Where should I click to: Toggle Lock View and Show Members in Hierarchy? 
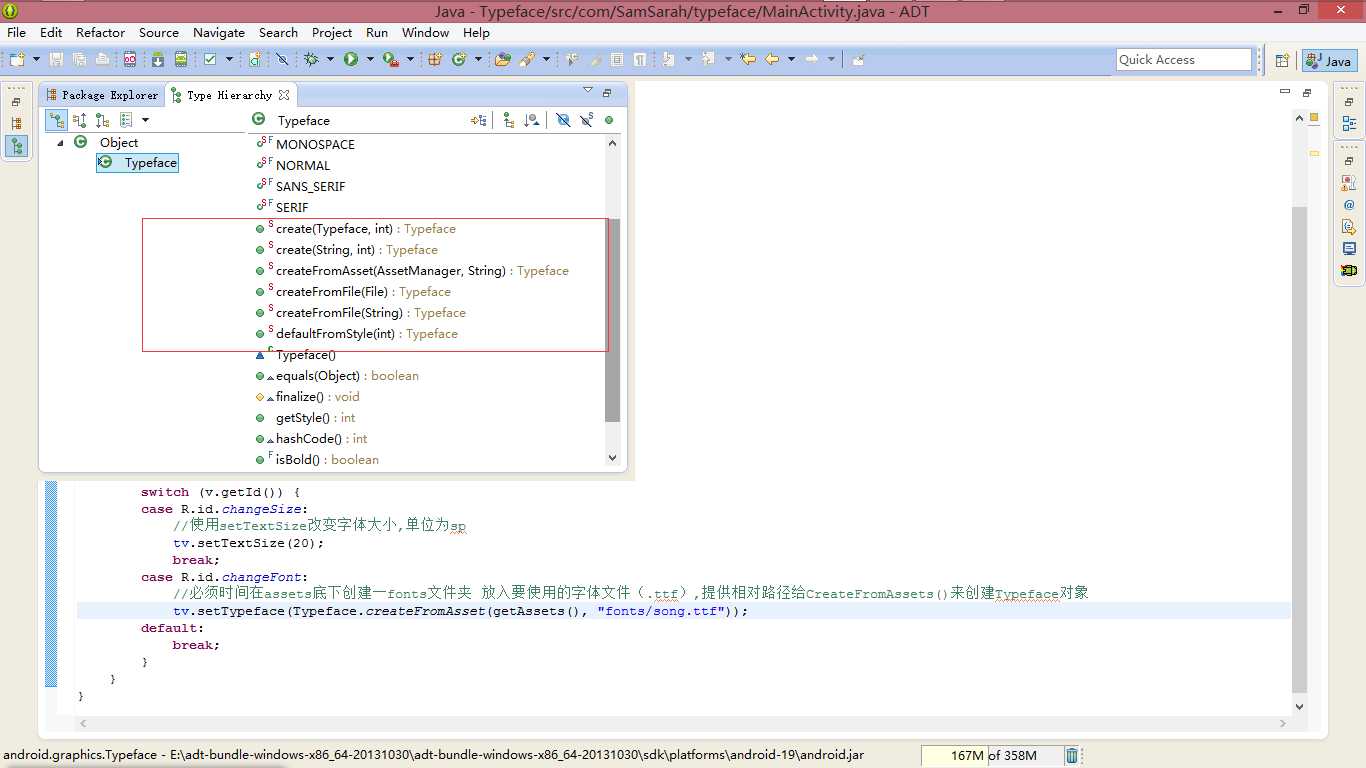pyautogui.click(x=479, y=120)
